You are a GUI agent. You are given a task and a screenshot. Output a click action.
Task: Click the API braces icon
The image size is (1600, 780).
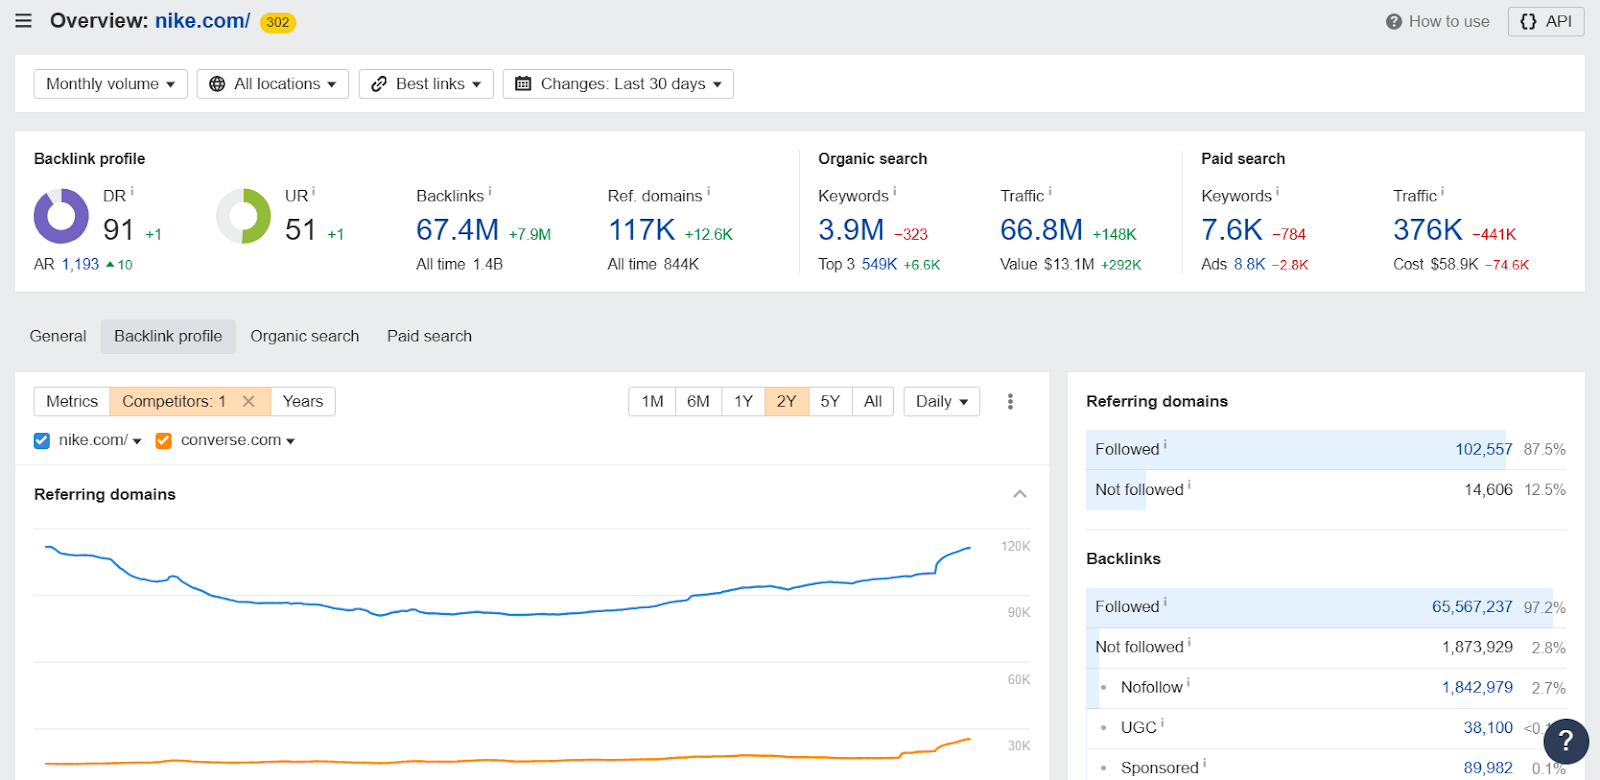point(1528,22)
